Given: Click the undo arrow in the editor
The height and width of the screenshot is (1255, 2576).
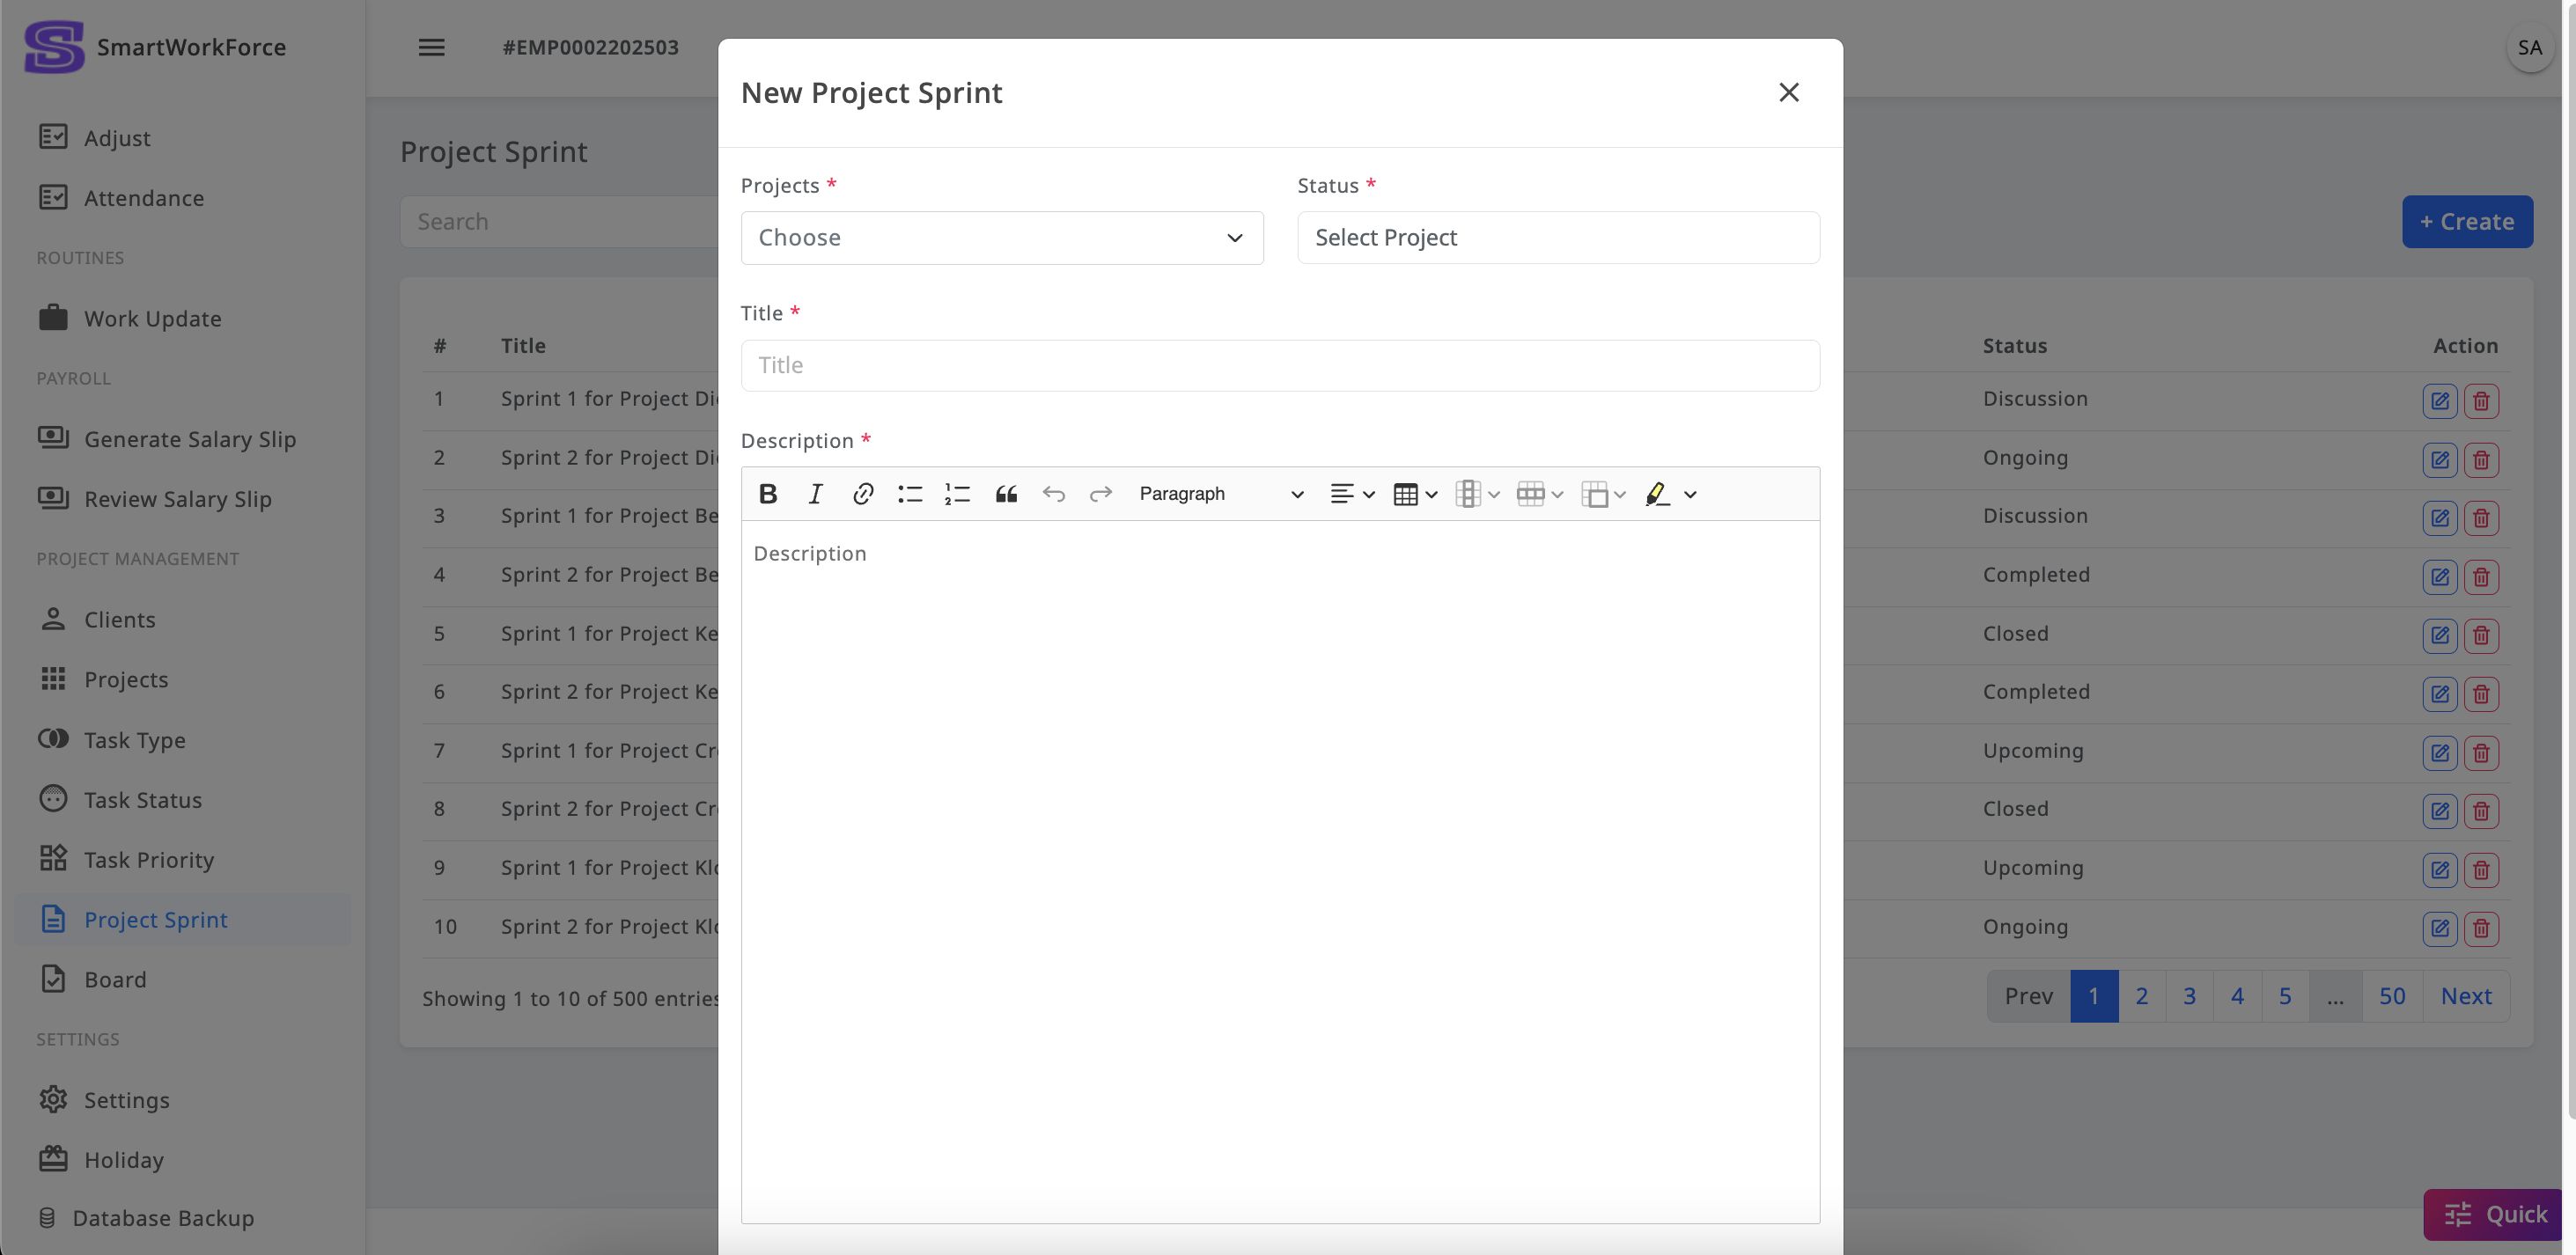Looking at the screenshot, I should pyautogui.click(x=1053, y=494).
